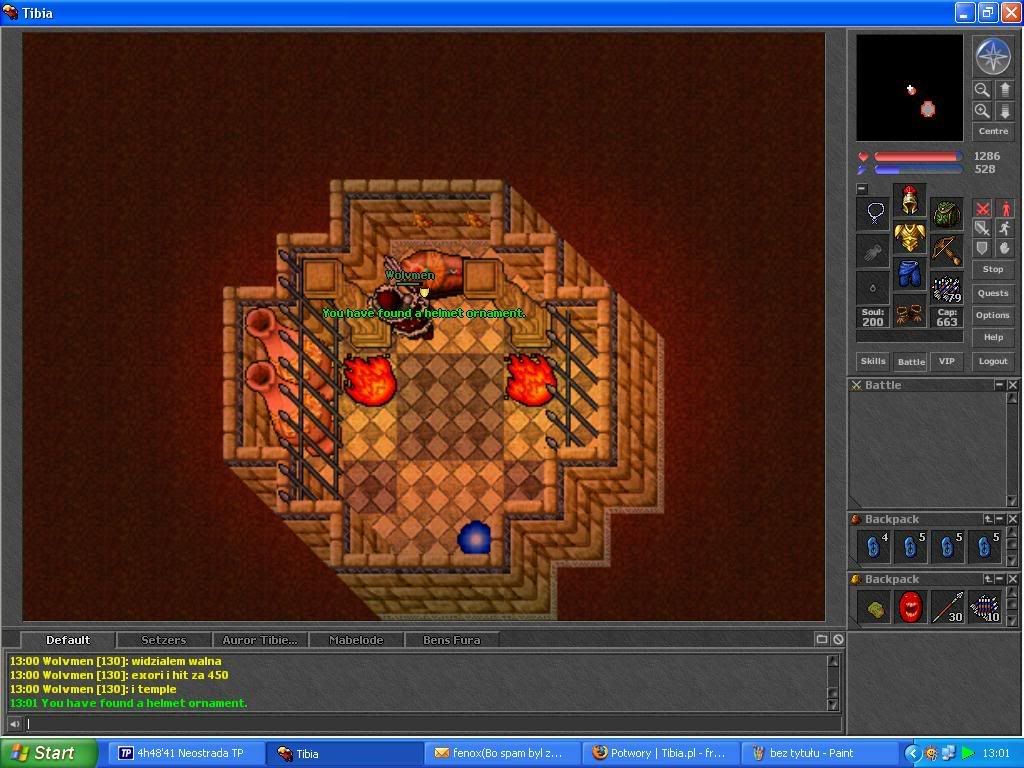
Task: Open the Mabelode chat tab
Action: pyautogui.click(x=356, y=640)
